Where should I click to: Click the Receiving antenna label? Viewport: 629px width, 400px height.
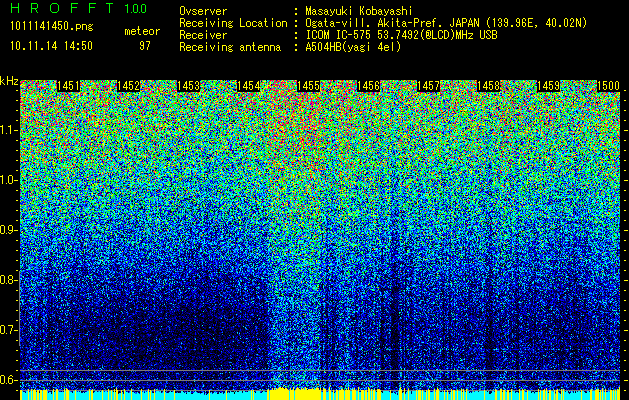[230, 47]
